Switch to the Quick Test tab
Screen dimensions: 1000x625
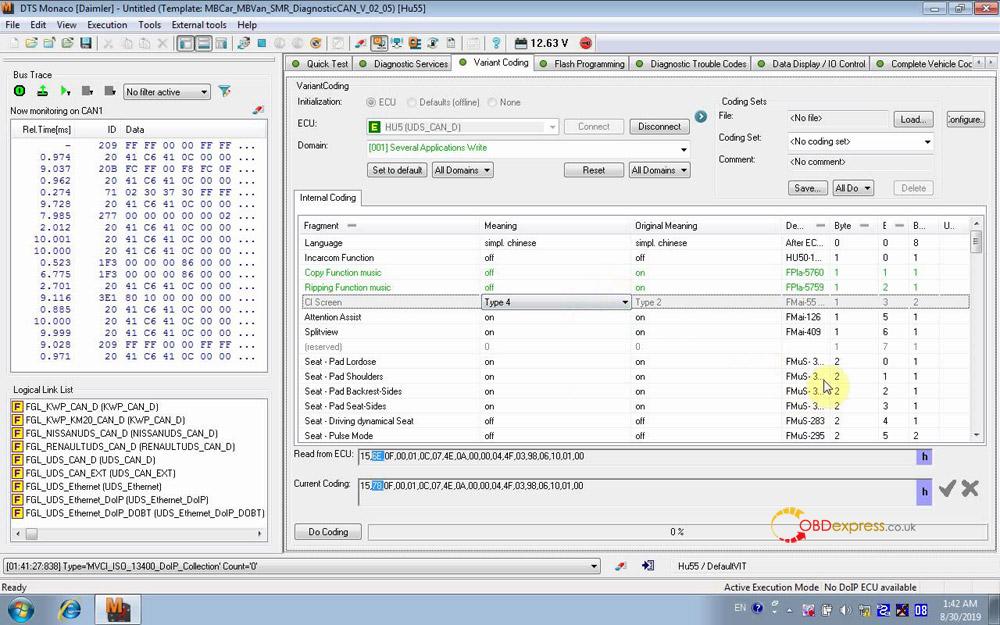(x=320, y=64)
